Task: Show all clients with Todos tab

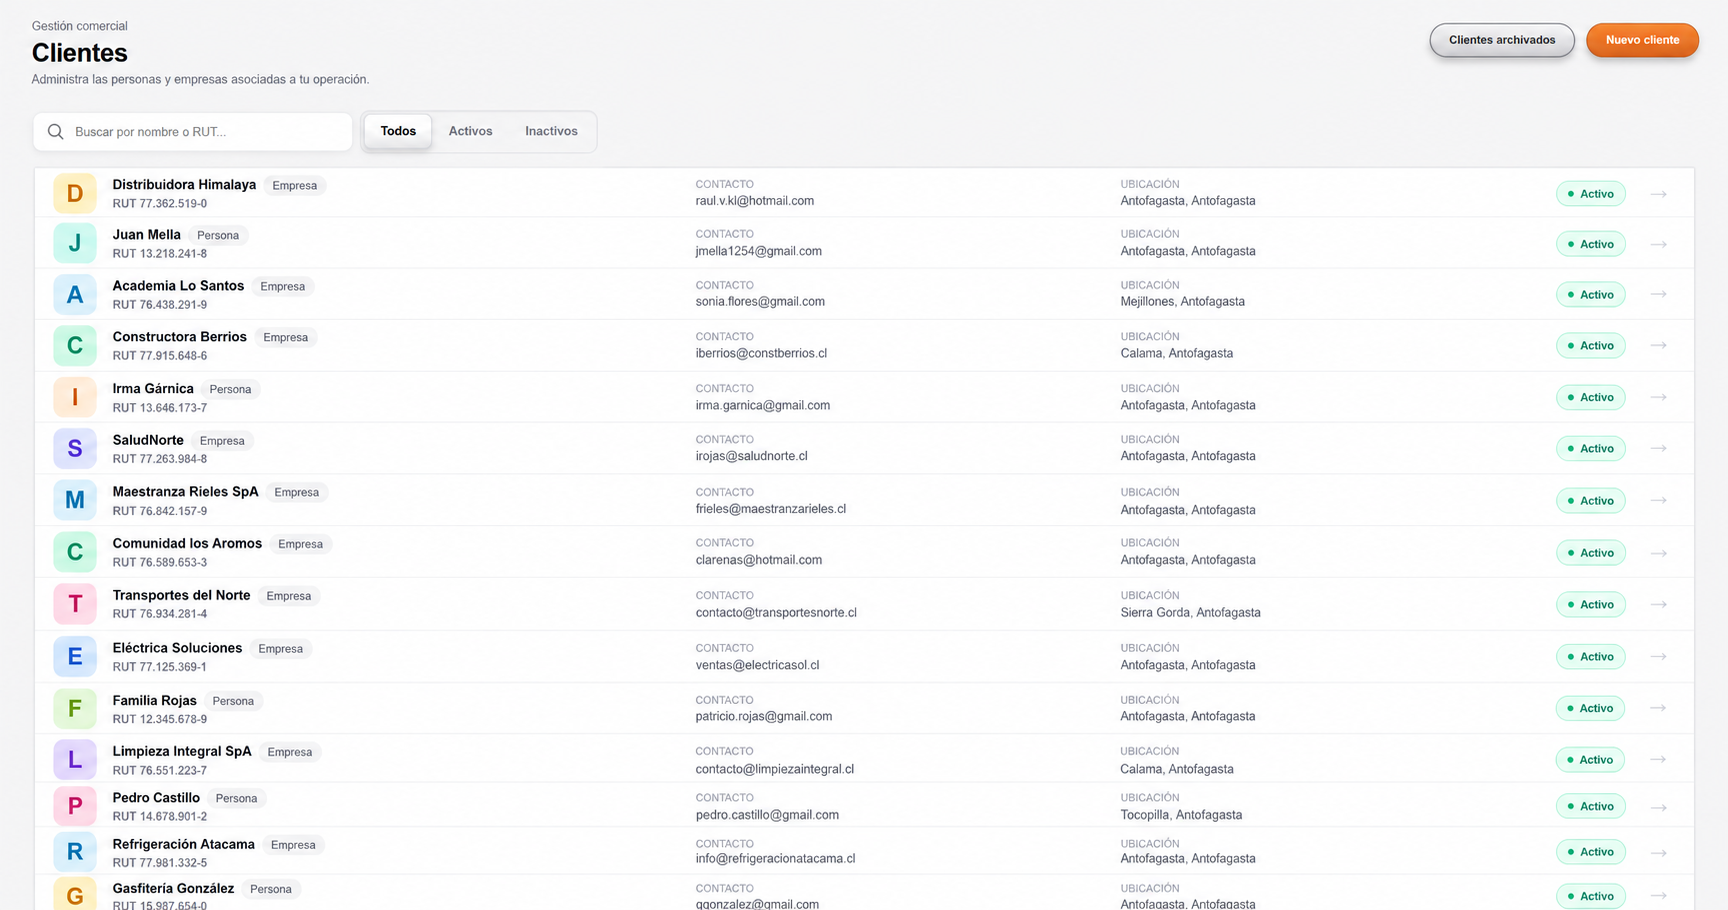Action: click(x=398, y=131)
